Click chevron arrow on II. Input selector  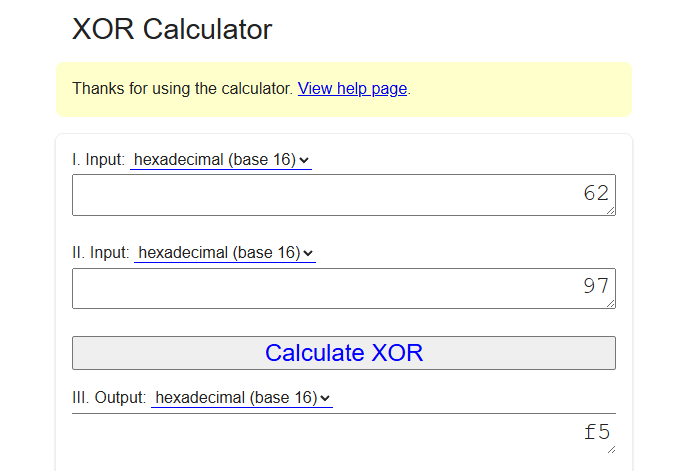coord(308,253)
